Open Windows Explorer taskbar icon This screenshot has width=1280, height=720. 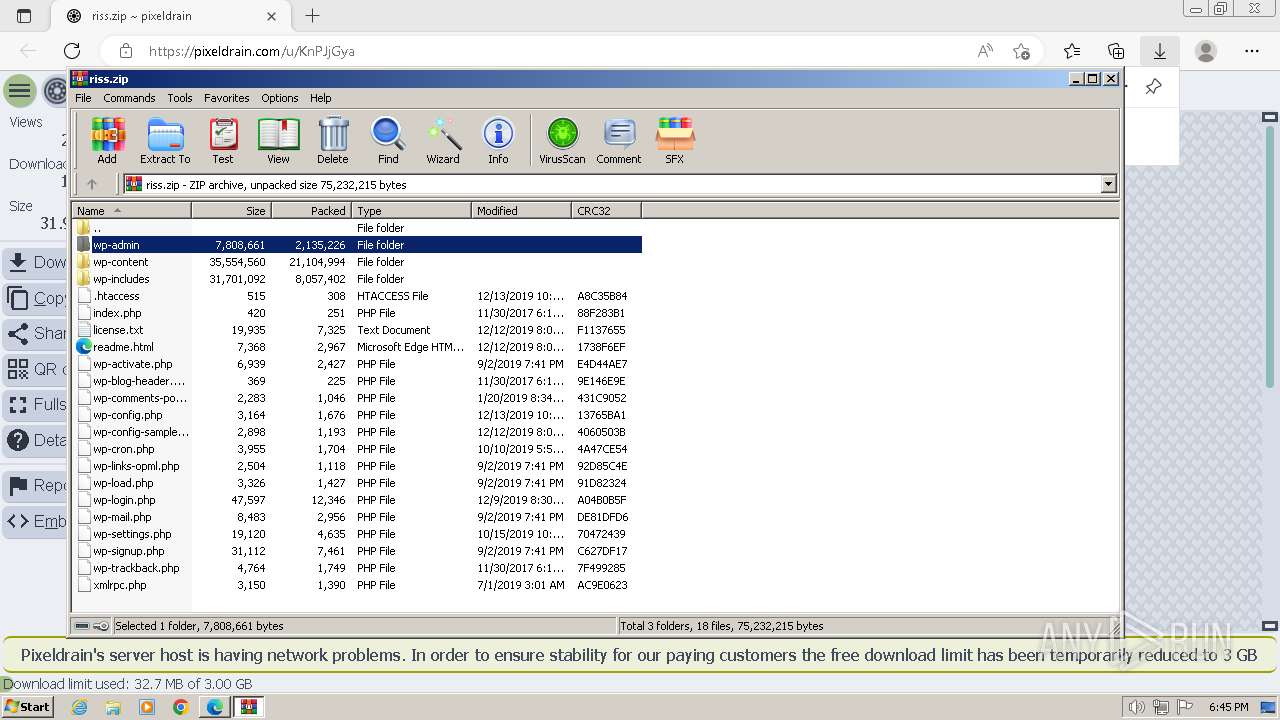coord(113,707)
